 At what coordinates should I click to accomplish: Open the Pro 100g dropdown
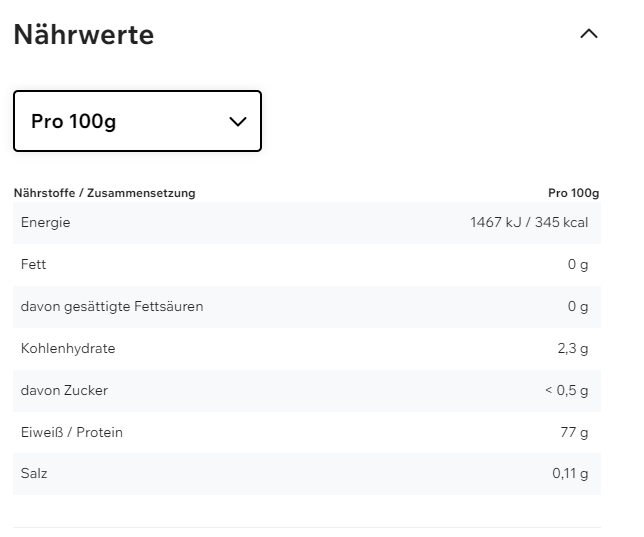(137, 121)
